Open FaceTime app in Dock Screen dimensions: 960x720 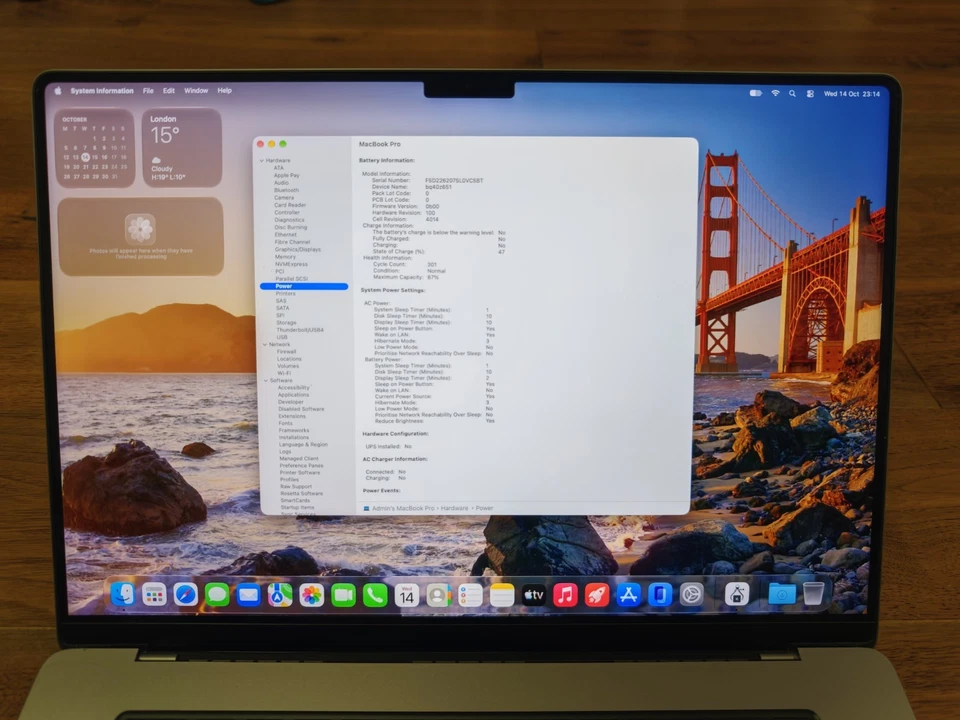click(x=343, y=594)
